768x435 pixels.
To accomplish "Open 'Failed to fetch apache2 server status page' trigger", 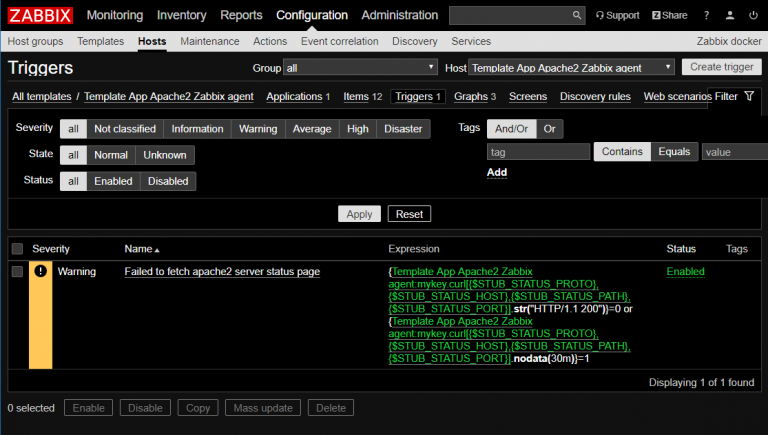I will tap(222, 271).
